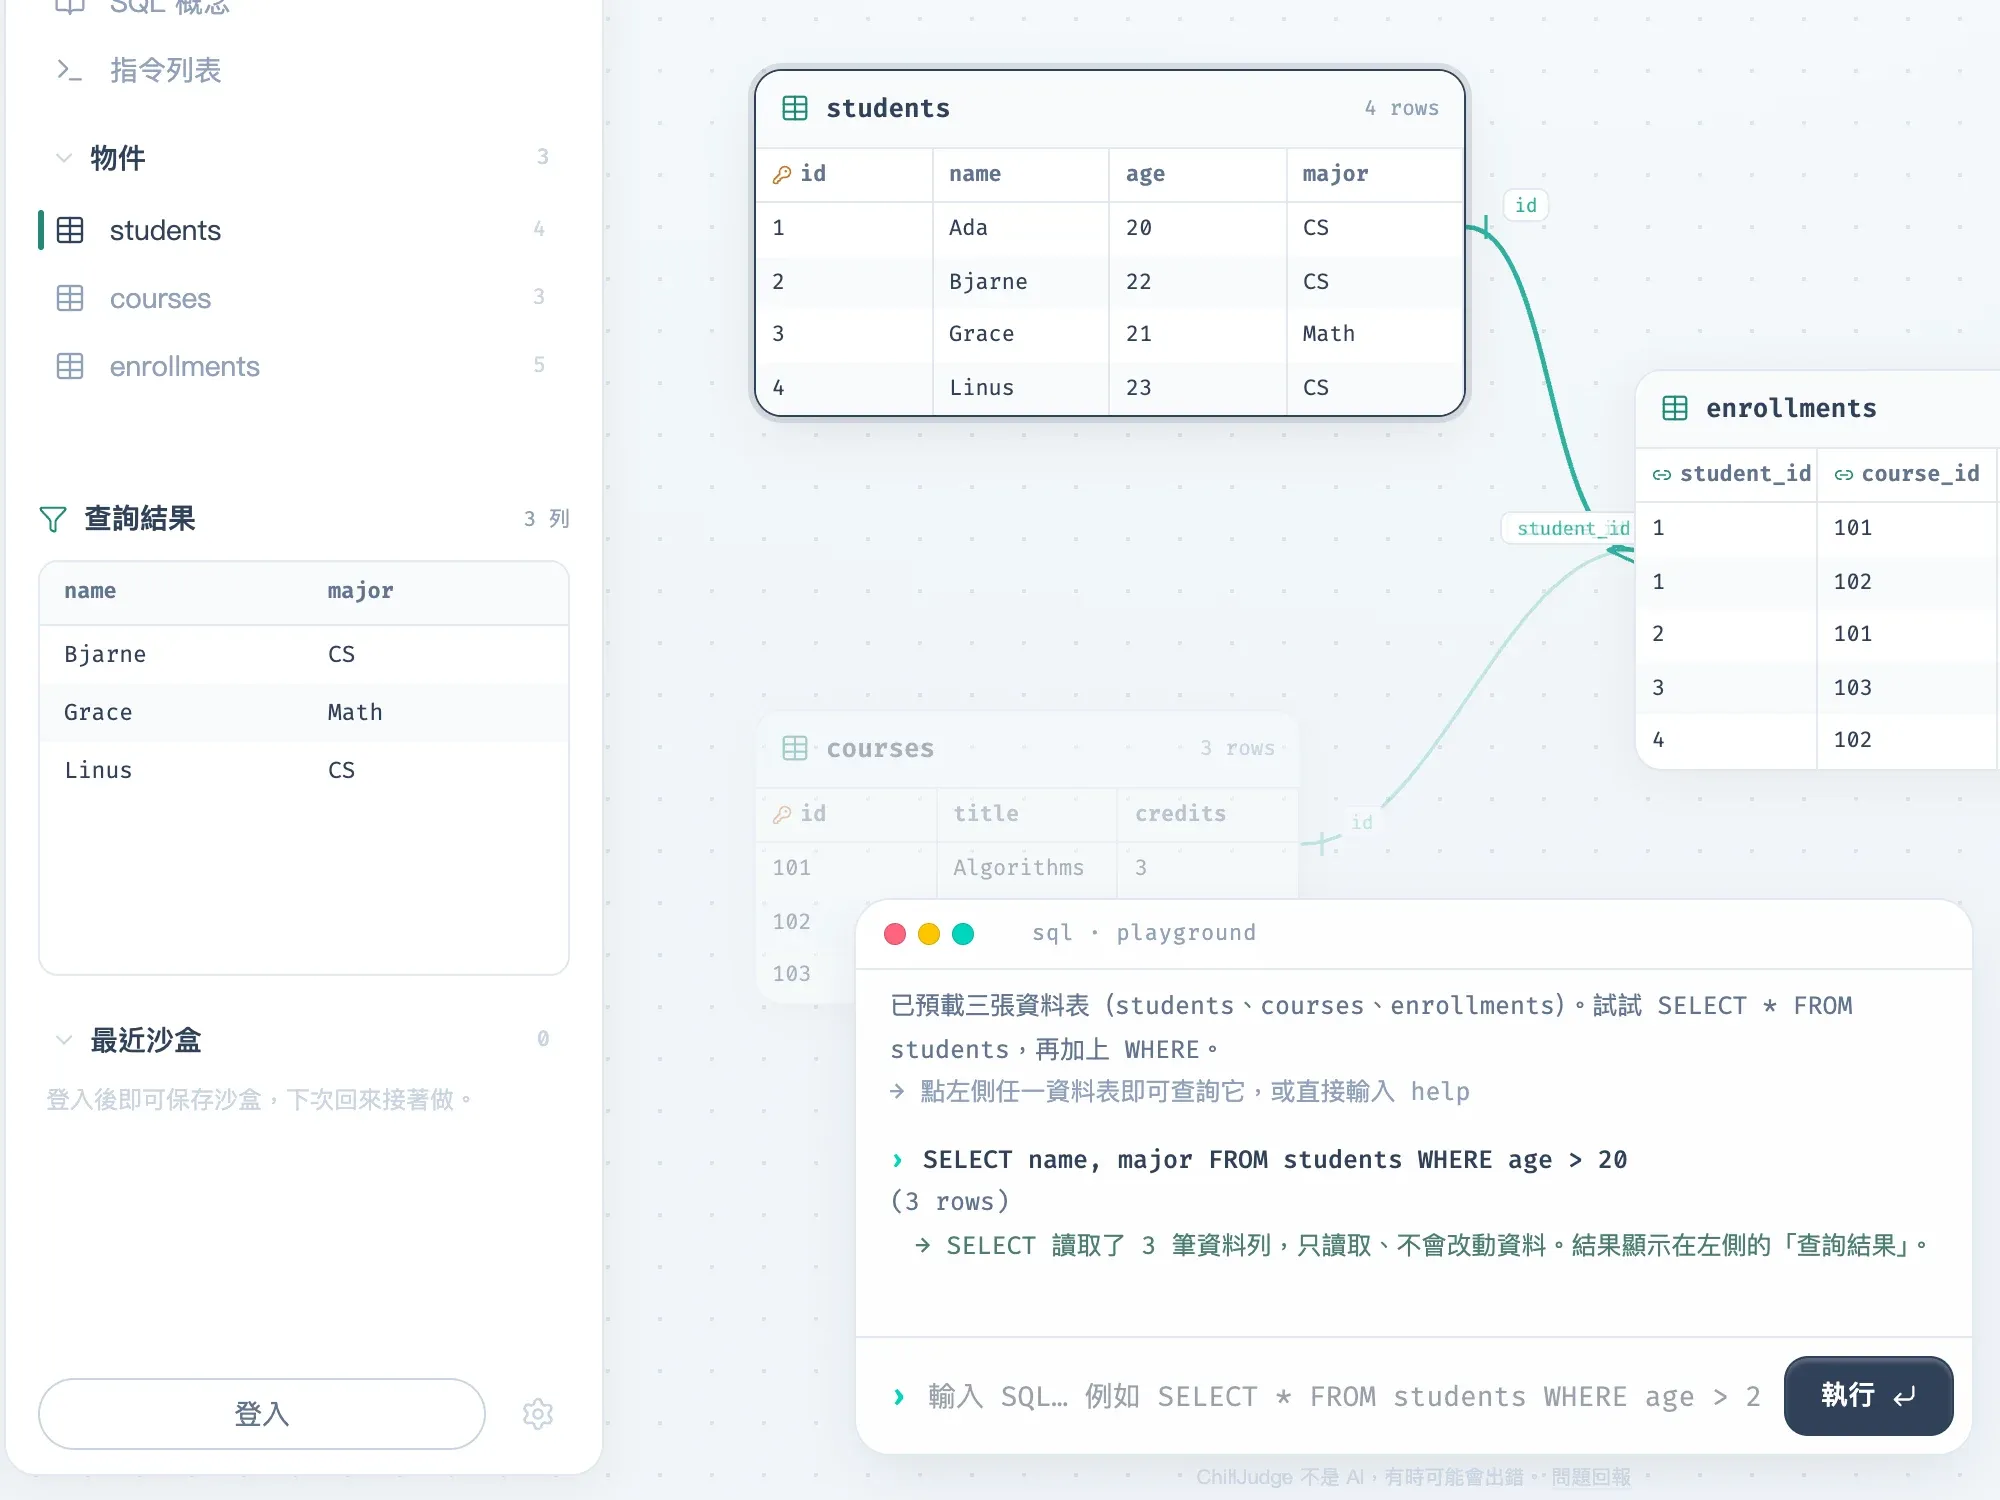Click the 問題回報 link in footer

[x=1590, y=1477]
